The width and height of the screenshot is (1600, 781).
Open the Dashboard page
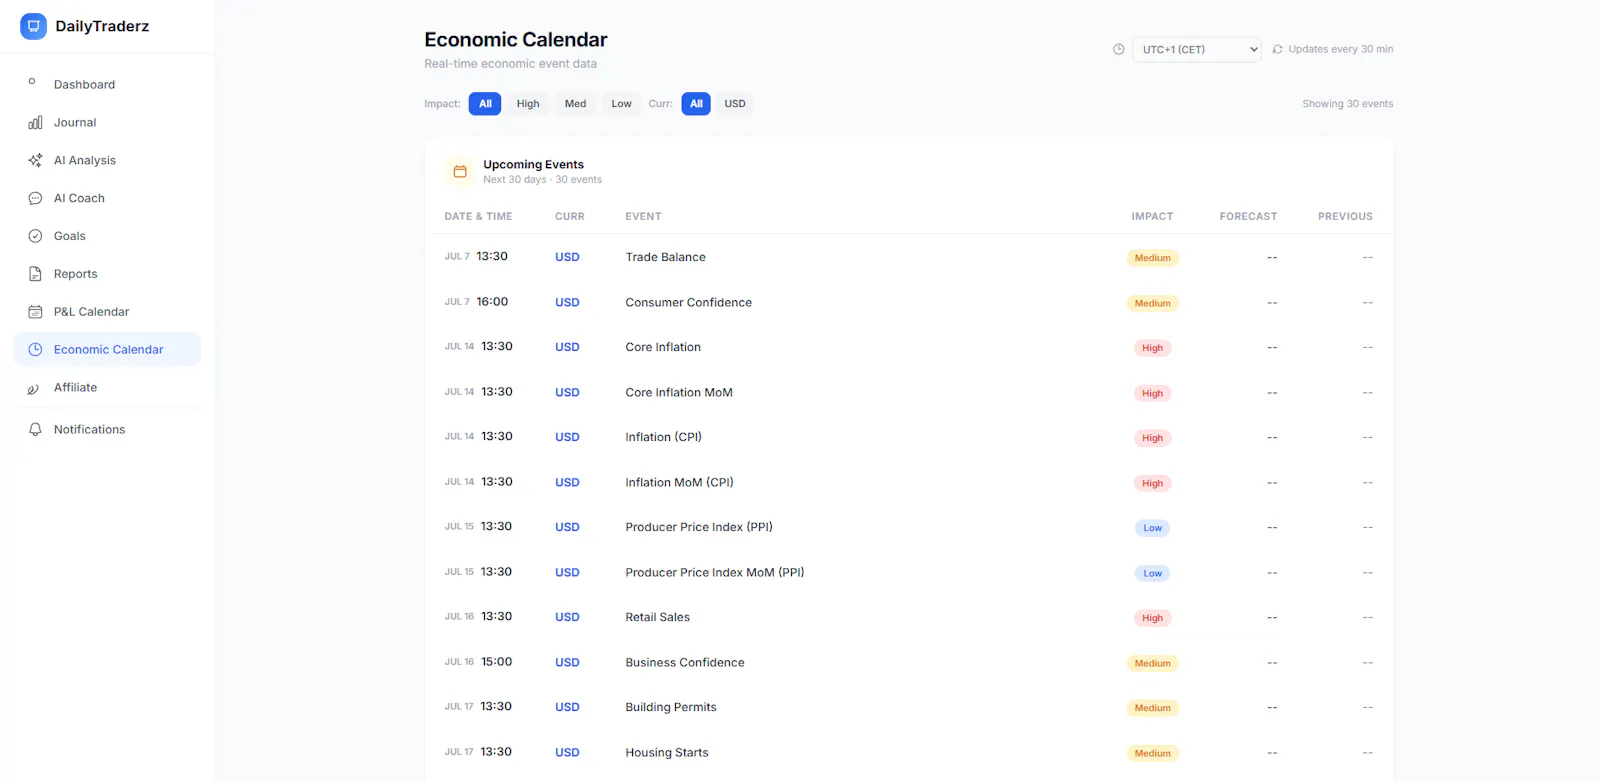[x=107, y=84]
